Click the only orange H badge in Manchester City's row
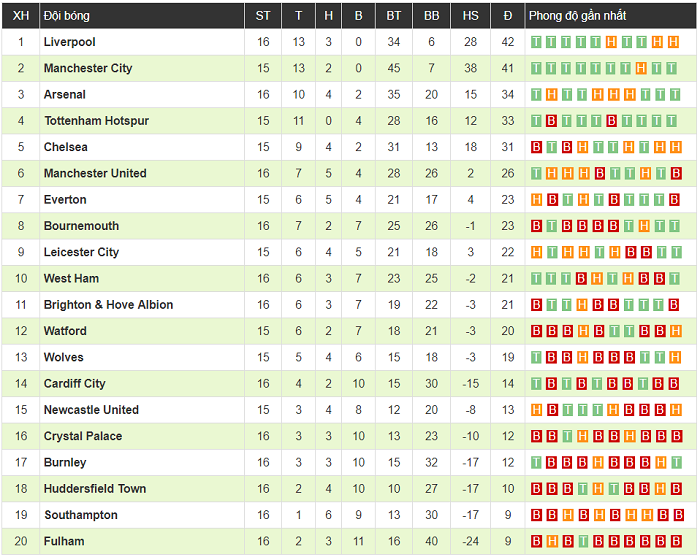Viewport: 700px width, 557px height. (642, 68)
